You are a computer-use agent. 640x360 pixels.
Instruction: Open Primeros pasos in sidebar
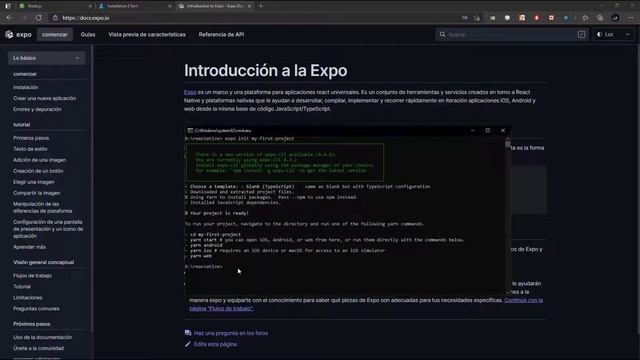coord(31,138)
